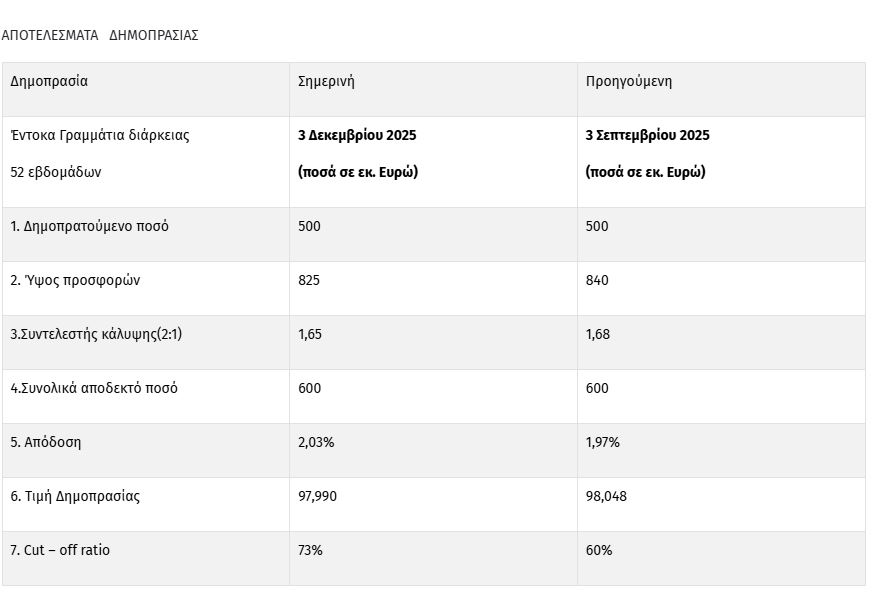The image size is (876, 593).
Task: Click previous auction price 98,048
Action: pos(606,496)
